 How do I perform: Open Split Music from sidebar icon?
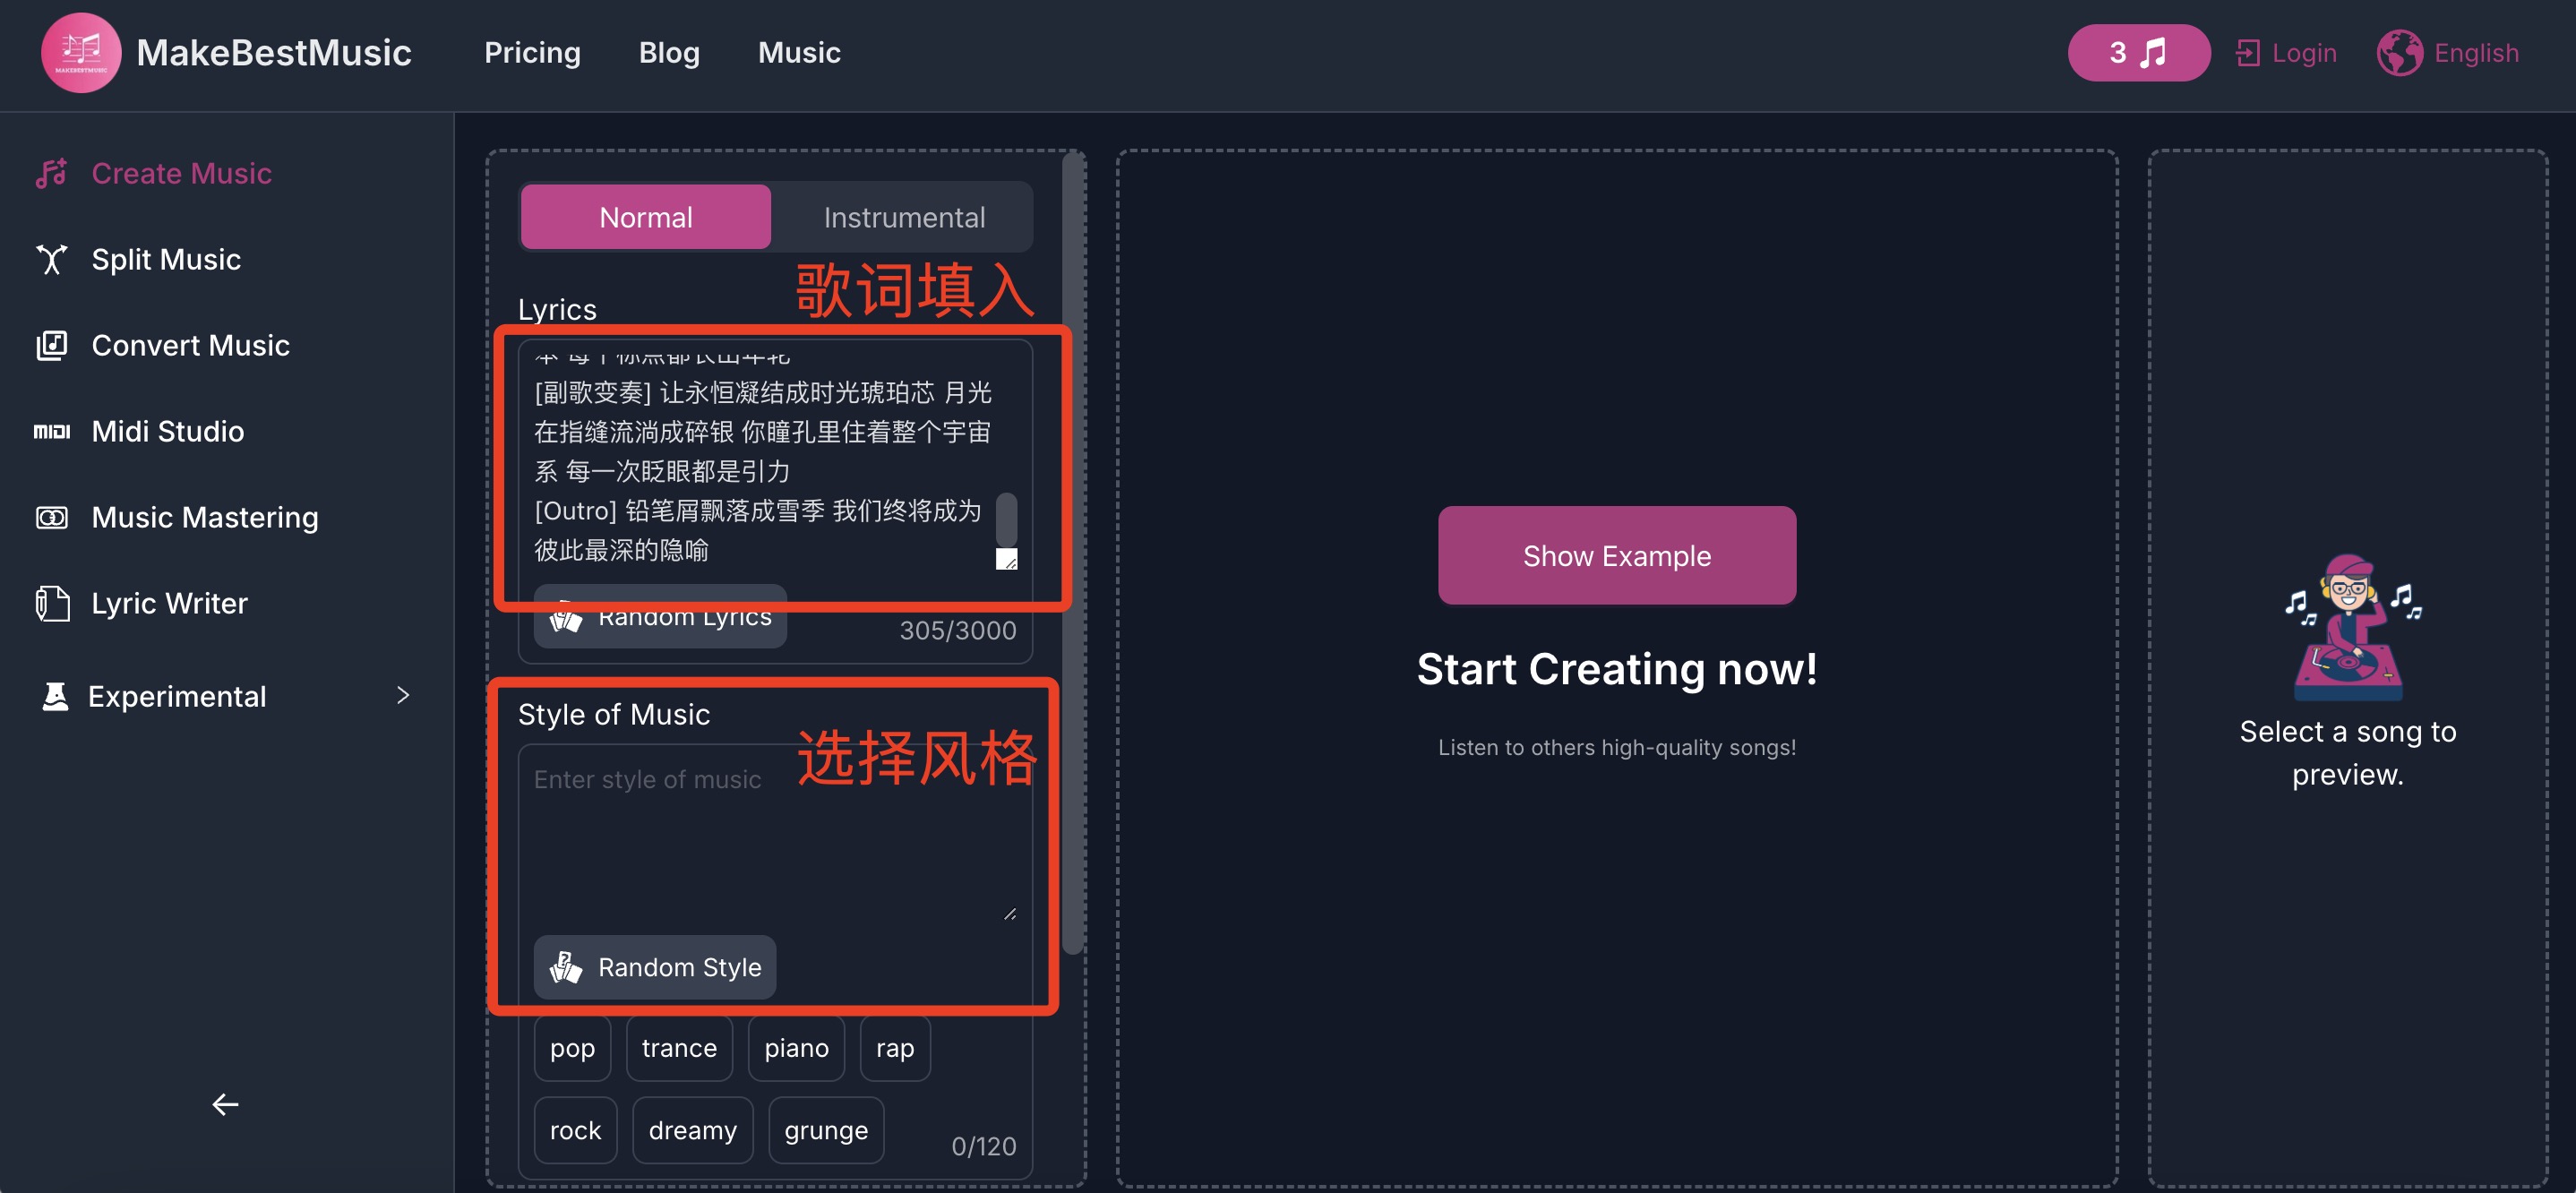[51, 260]
